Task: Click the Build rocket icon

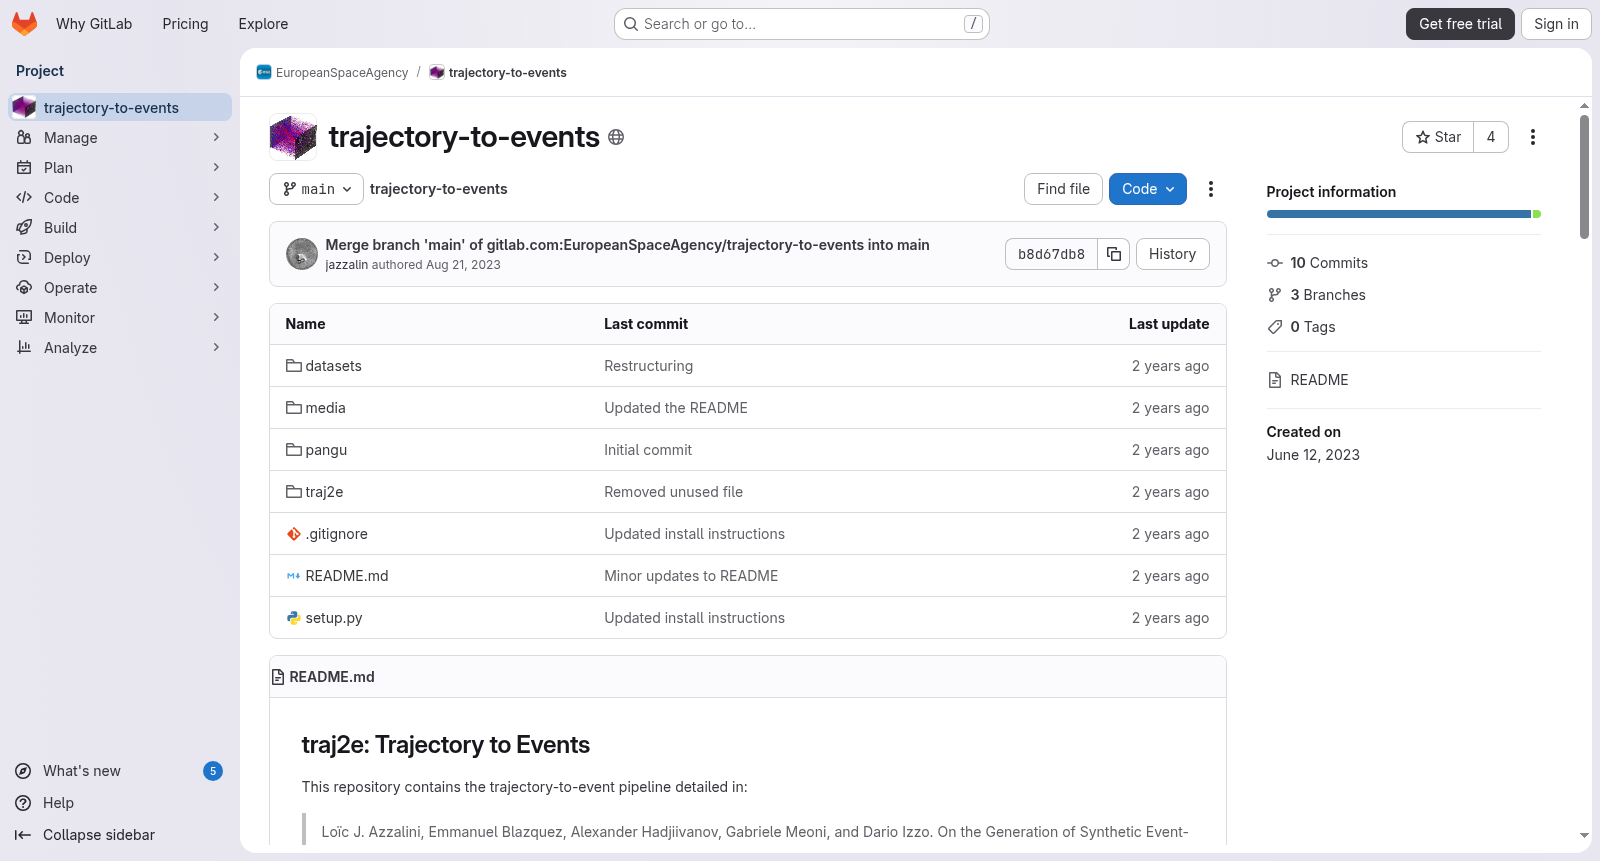Action: (x=24, y=228)
